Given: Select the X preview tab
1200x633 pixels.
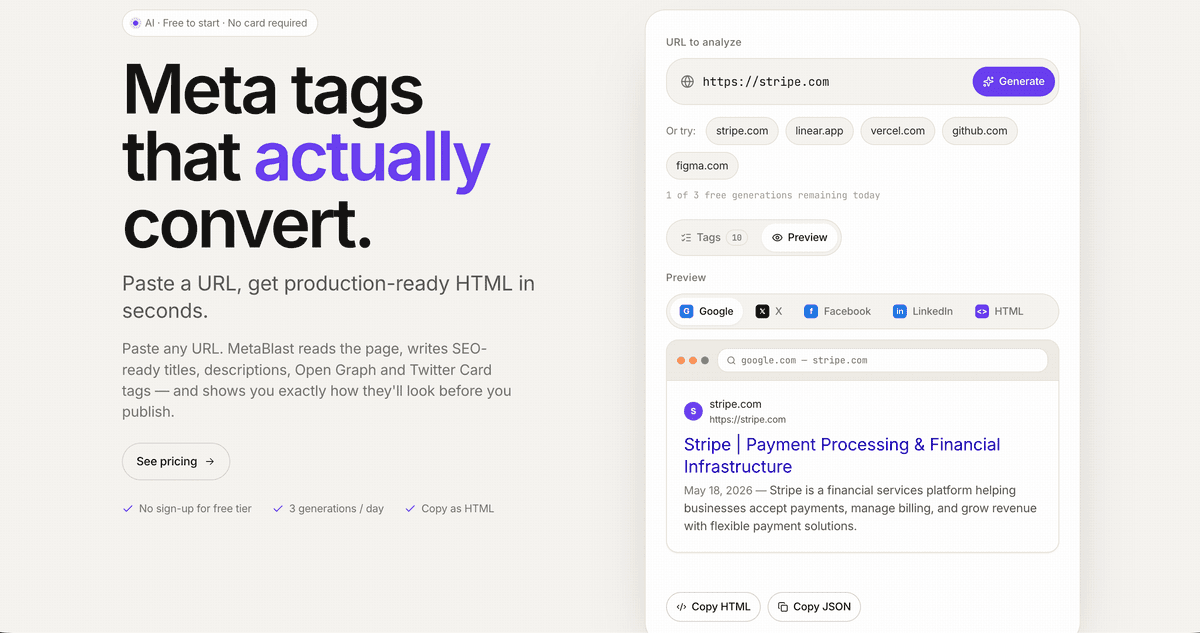Looking at the screenshot, I should [x=769, y=311].
